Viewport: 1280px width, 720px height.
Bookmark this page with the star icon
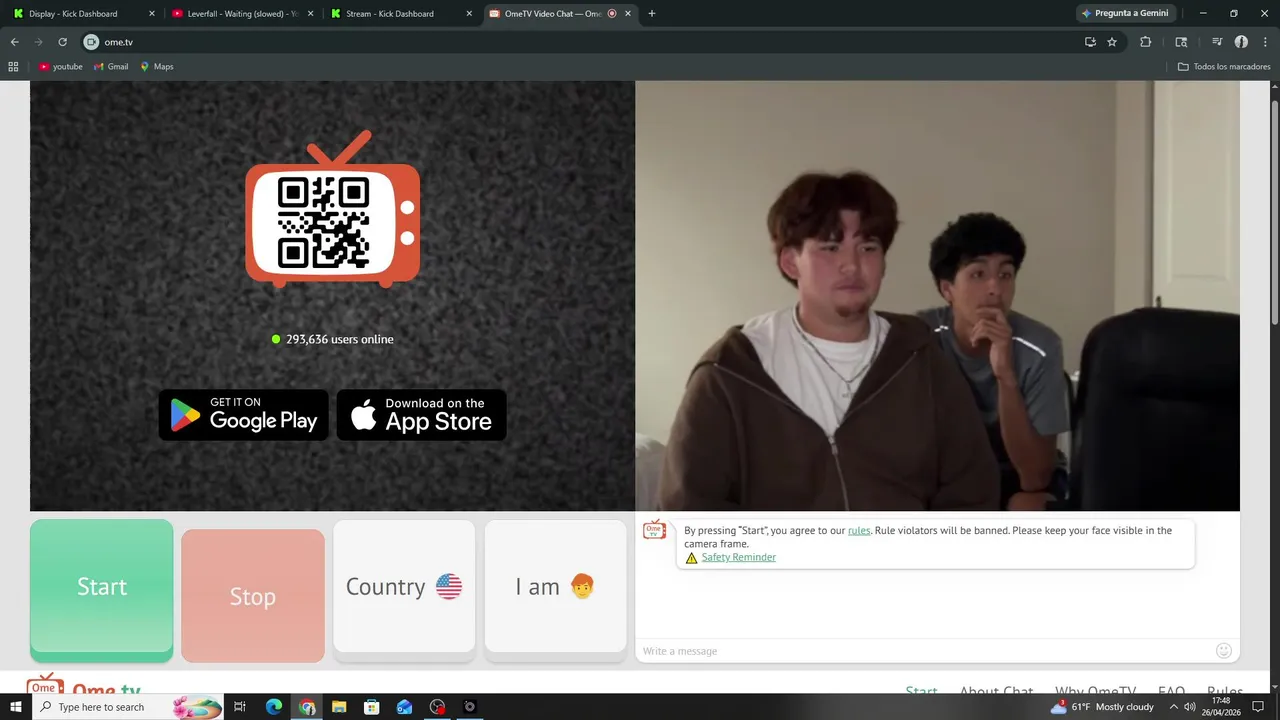(x=1112, y=42)
